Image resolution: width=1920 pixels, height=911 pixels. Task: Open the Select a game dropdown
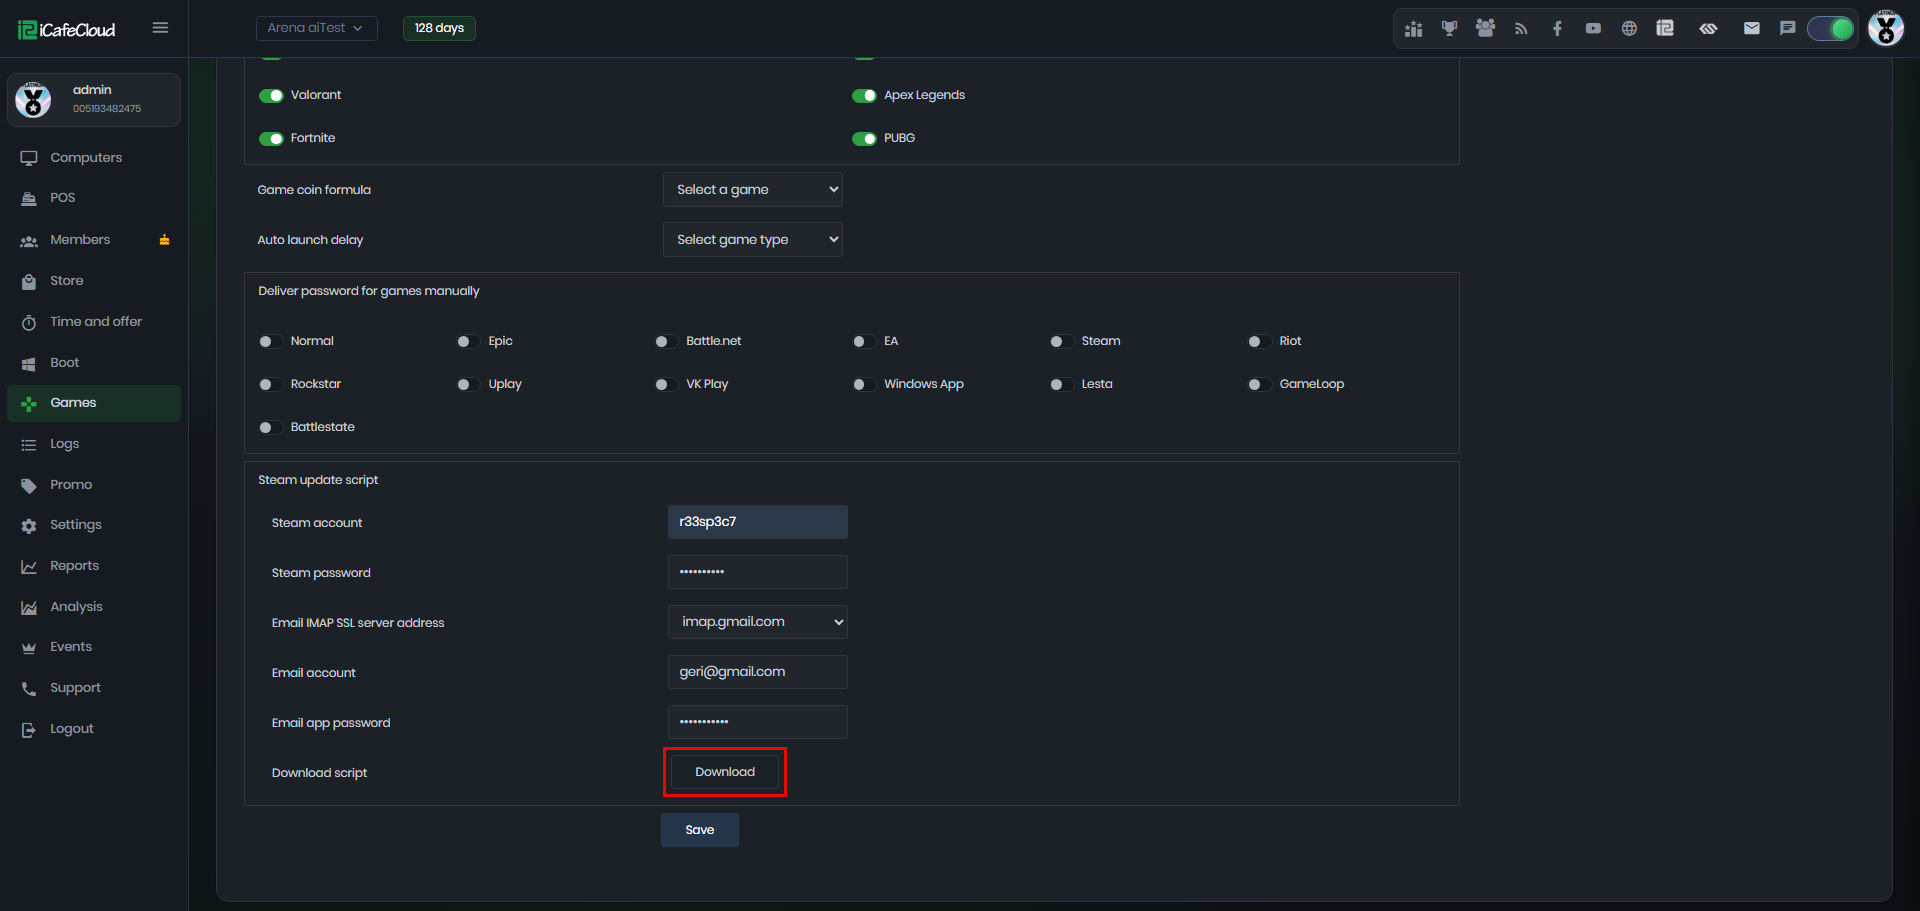[x=752, y=190]
